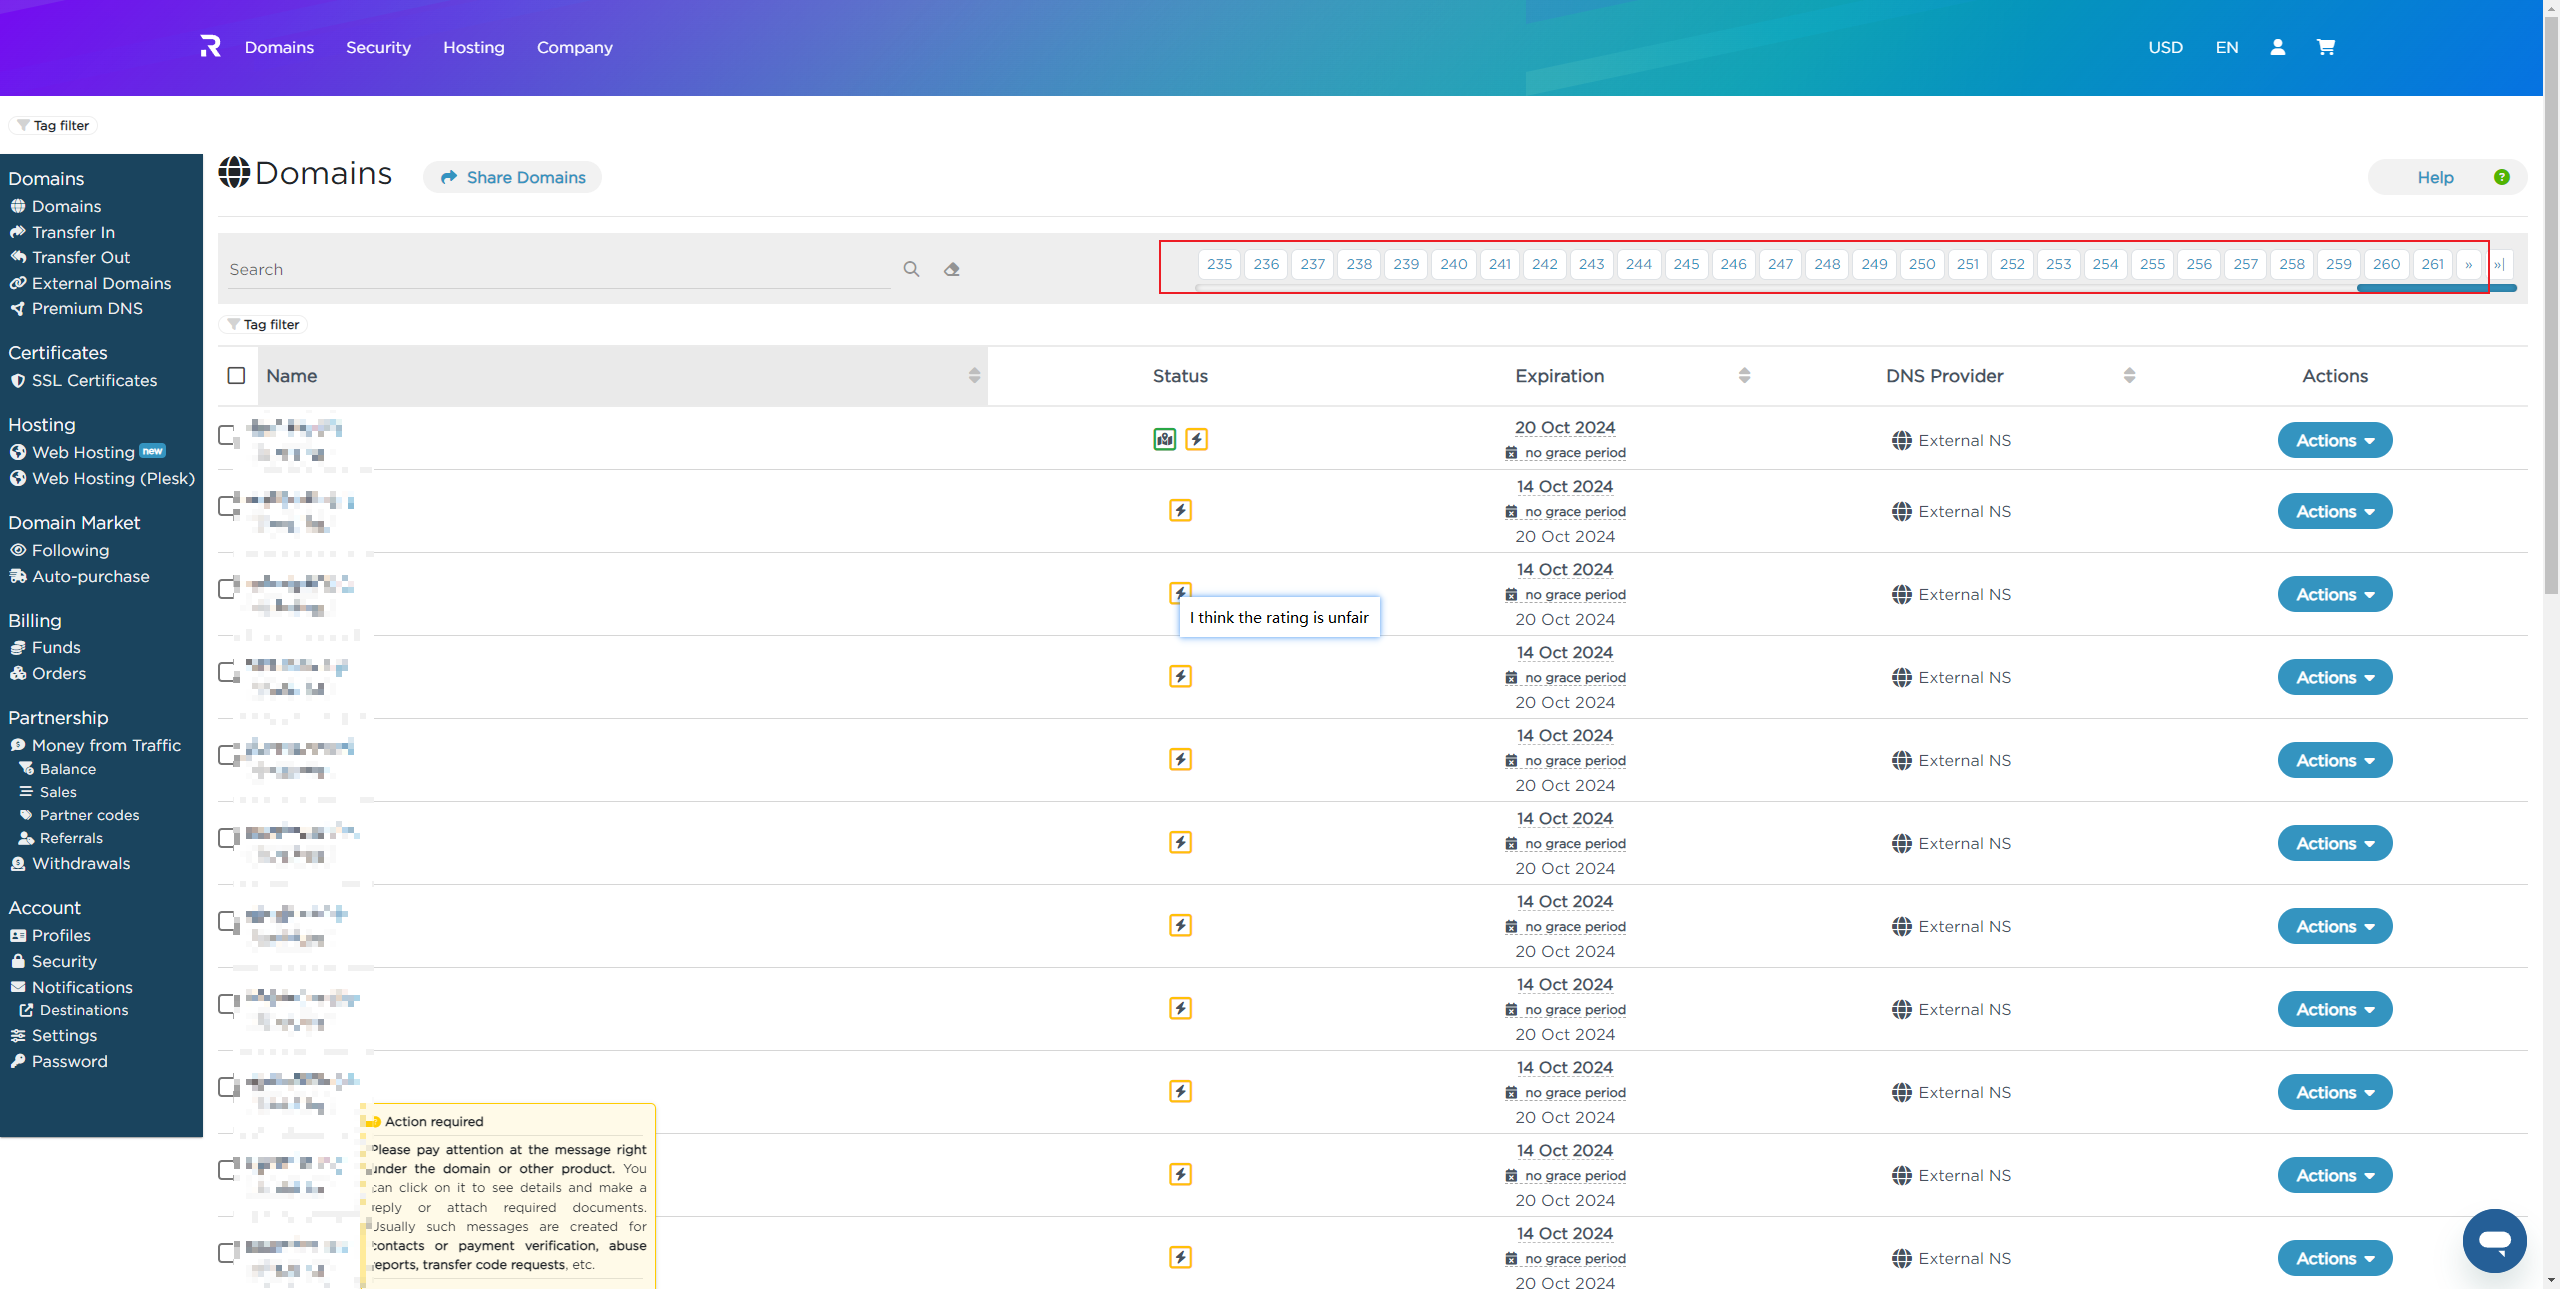Open Actions dropdown for first domain

[x=2334, y=441]
